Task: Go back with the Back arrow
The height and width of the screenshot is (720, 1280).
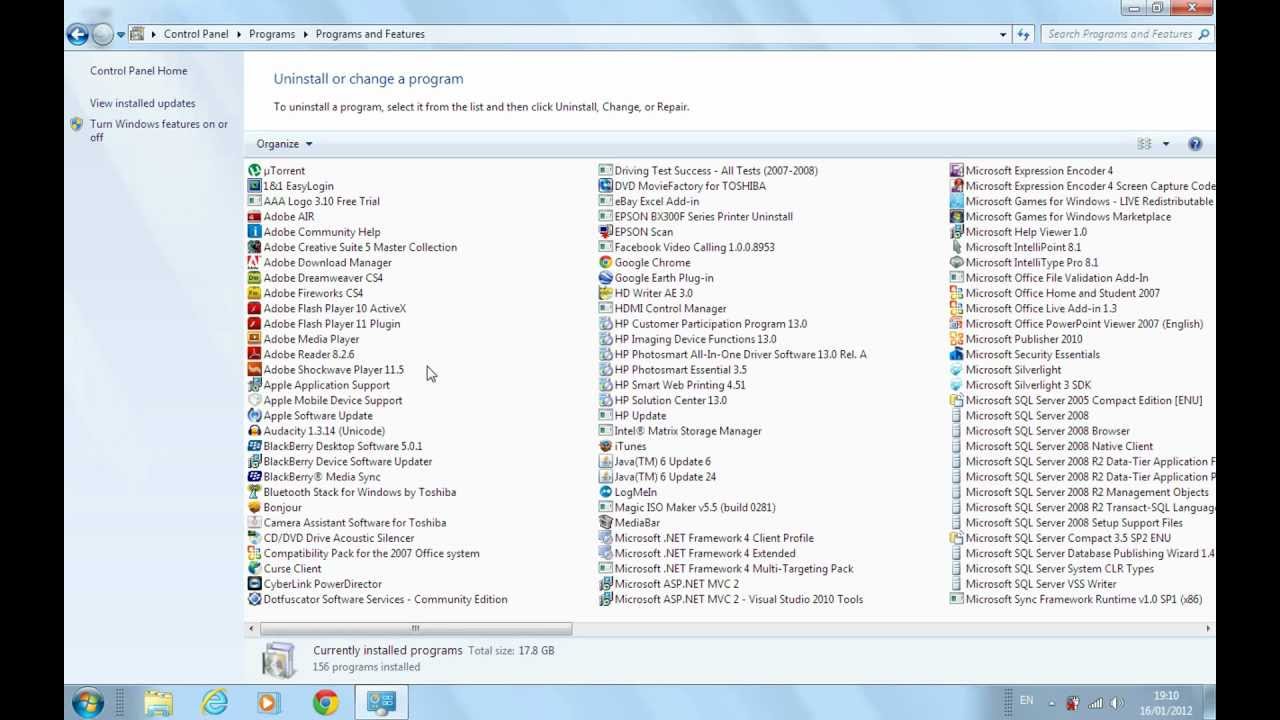Action: click(78, 34)
